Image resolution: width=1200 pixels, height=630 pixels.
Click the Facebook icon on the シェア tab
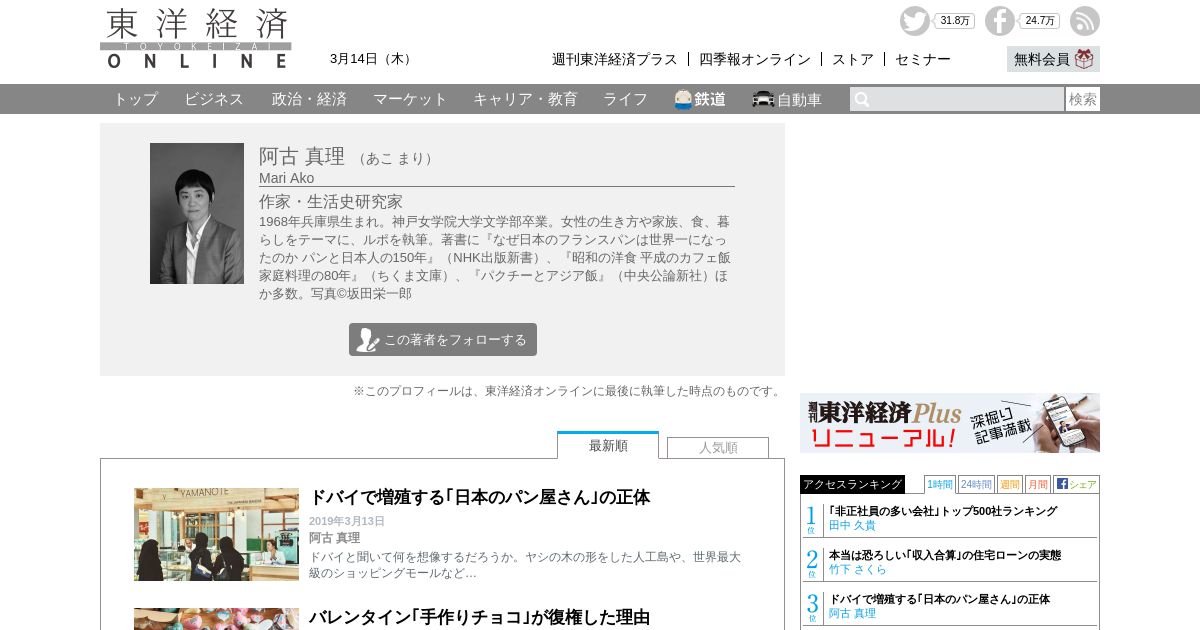tap(1062, 484)
